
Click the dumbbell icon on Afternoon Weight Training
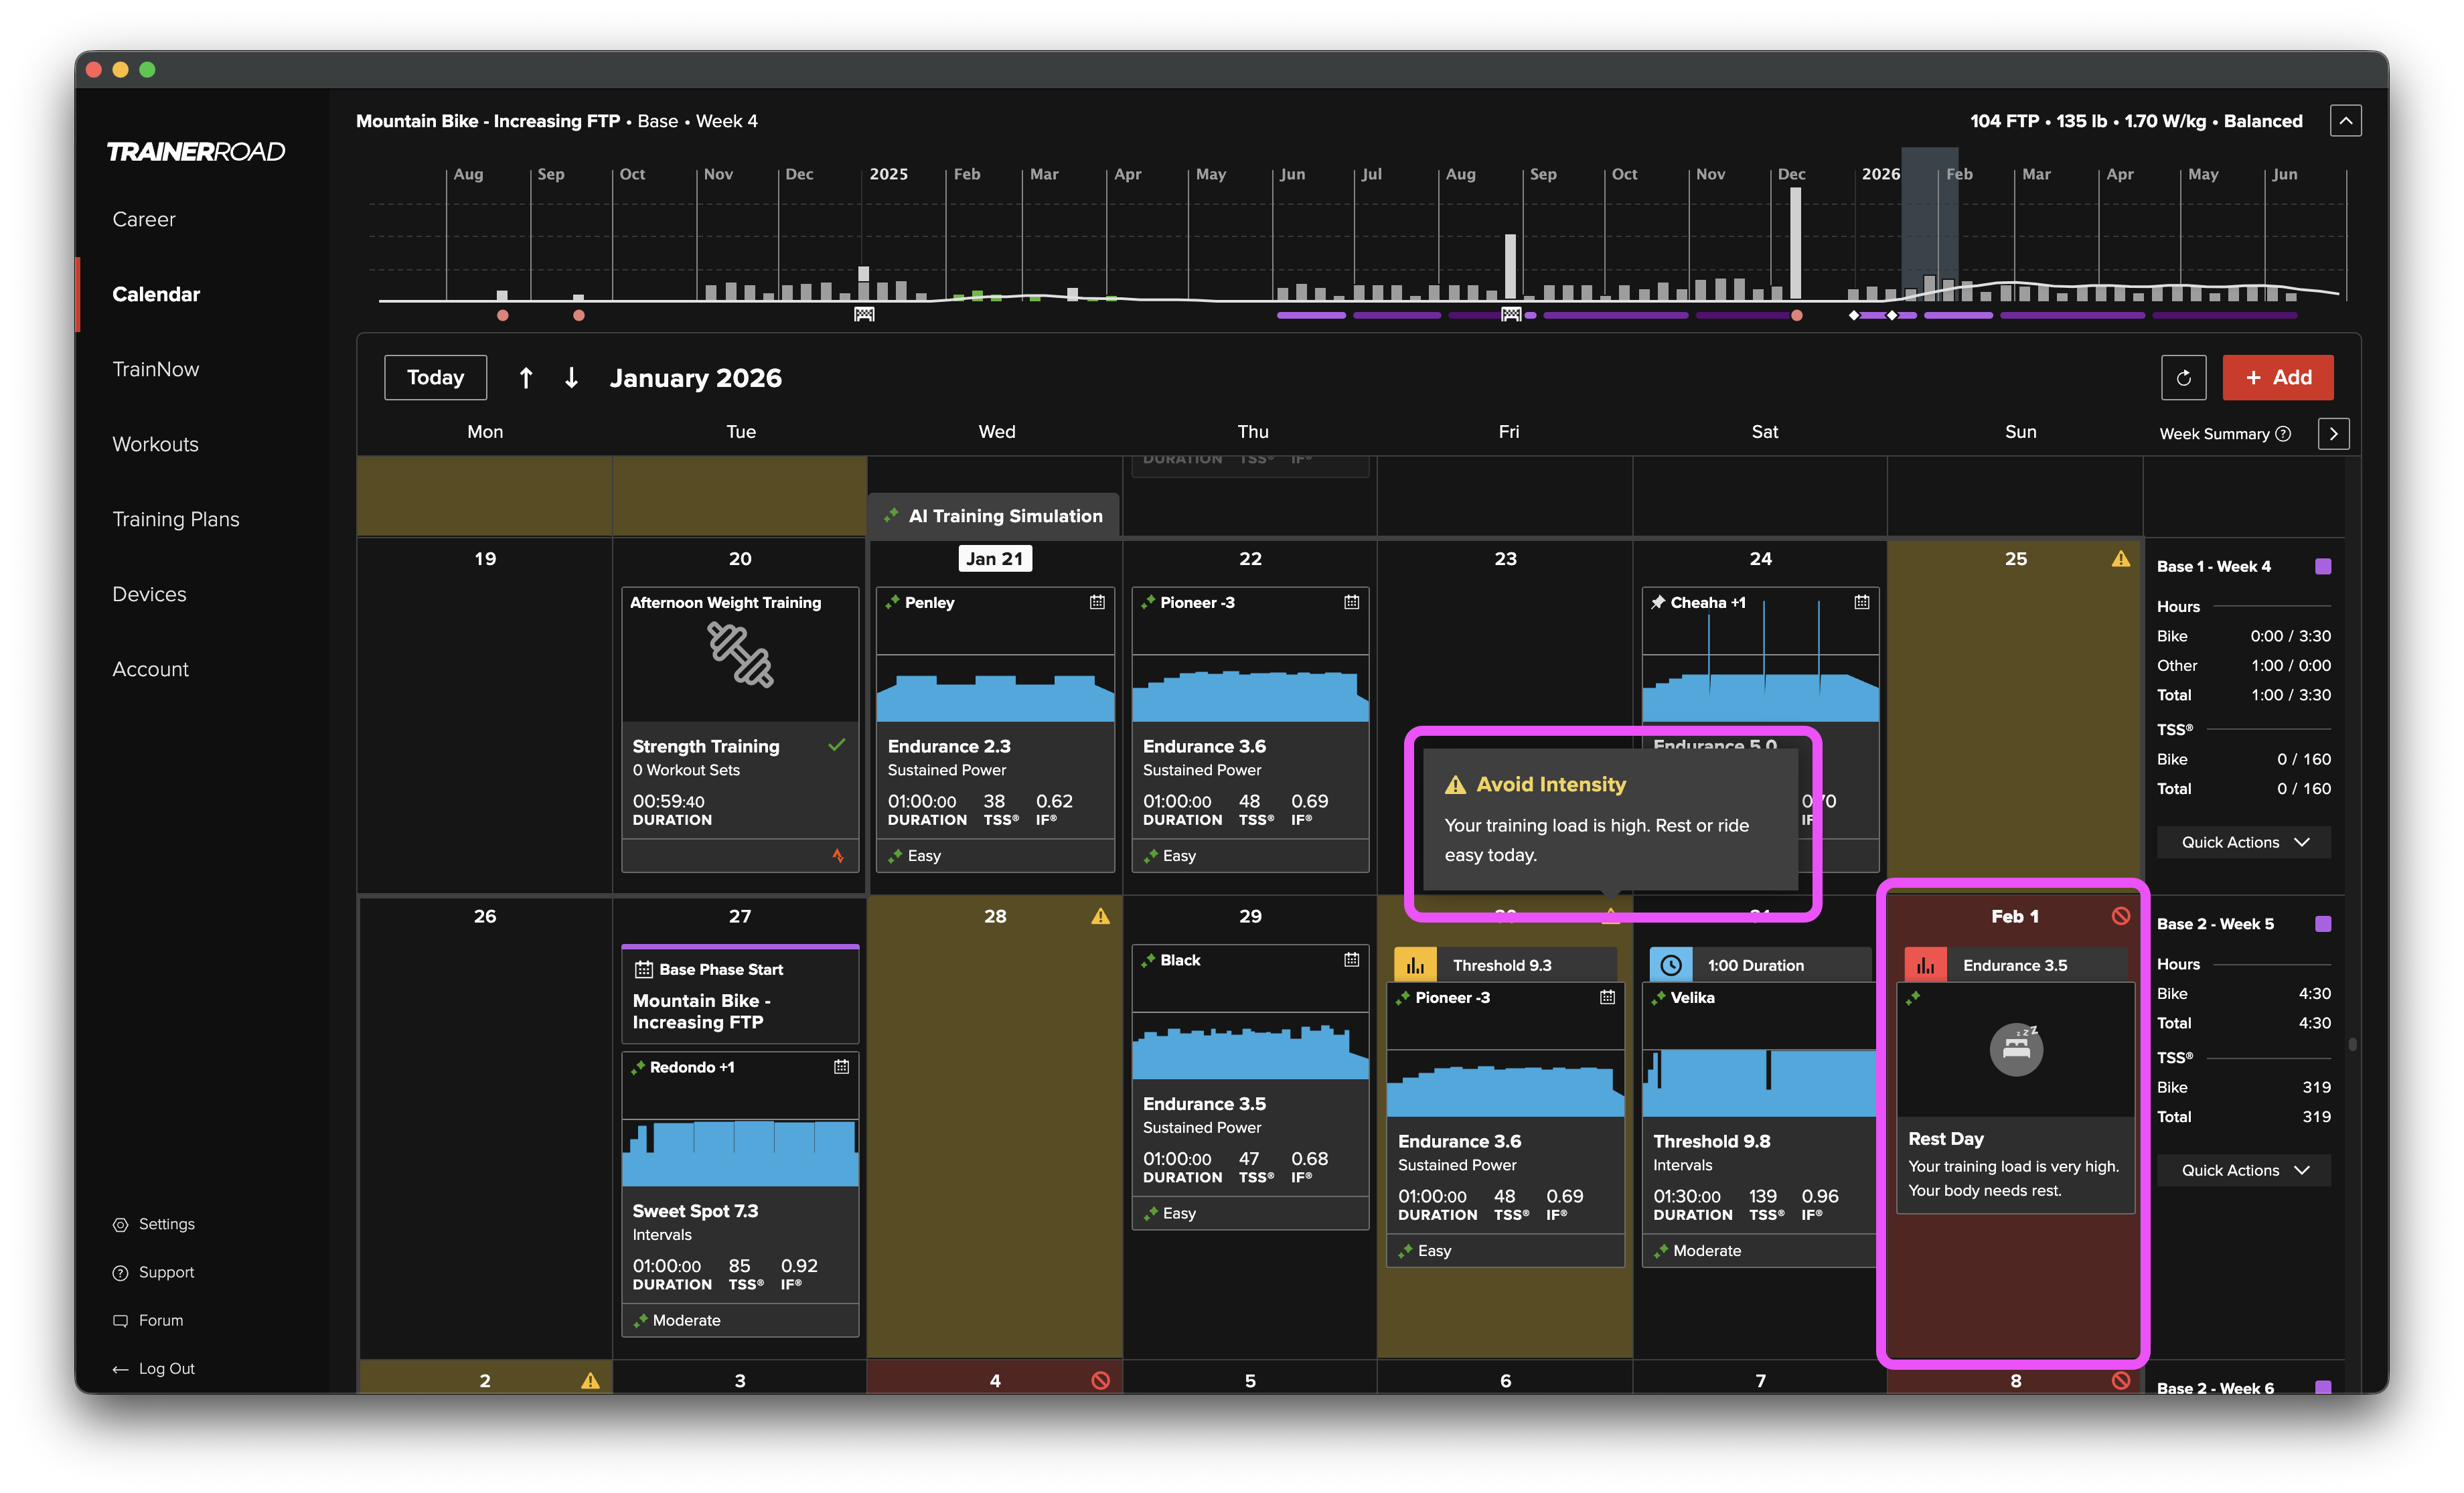coord(740,655)
